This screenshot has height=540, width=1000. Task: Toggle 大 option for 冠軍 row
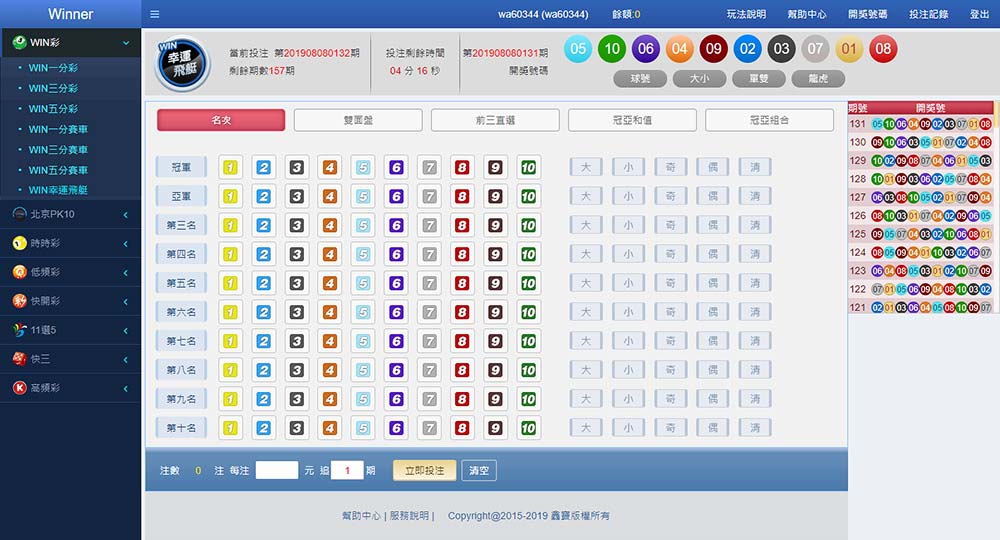point(586,167)
